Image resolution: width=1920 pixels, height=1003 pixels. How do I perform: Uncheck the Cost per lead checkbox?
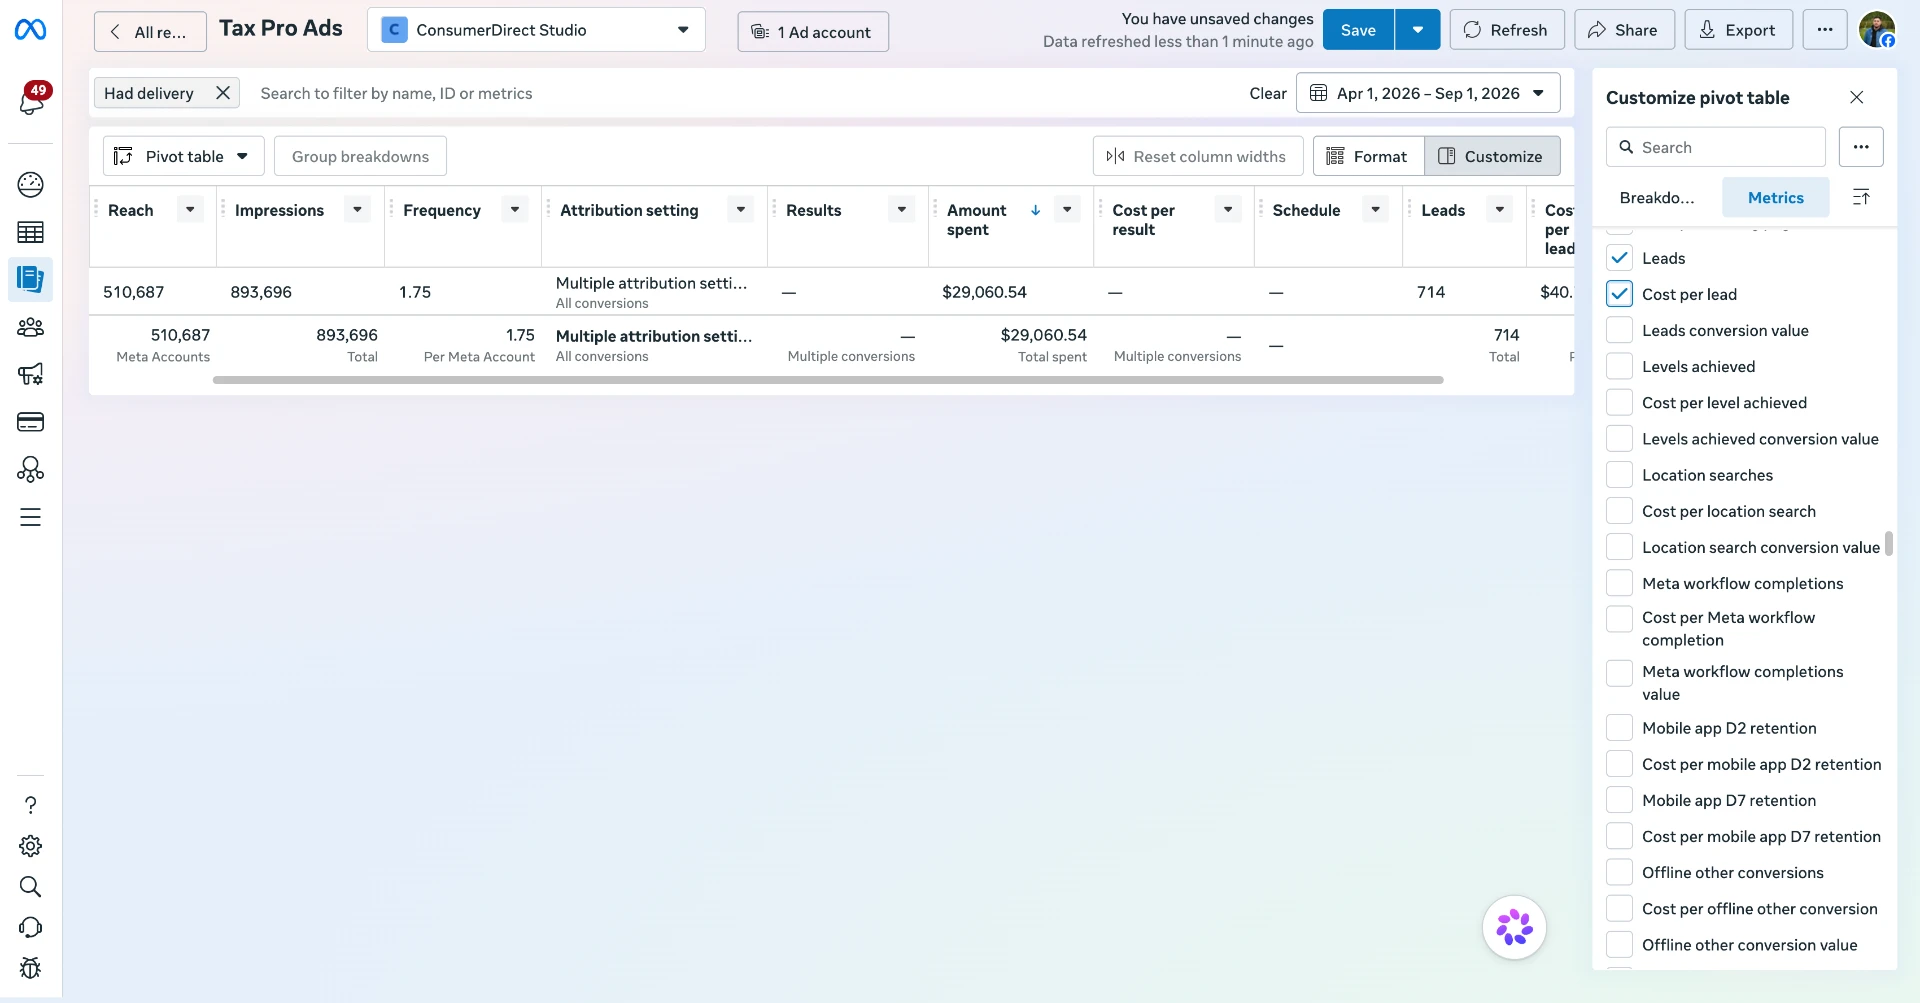click(1620, 294)
